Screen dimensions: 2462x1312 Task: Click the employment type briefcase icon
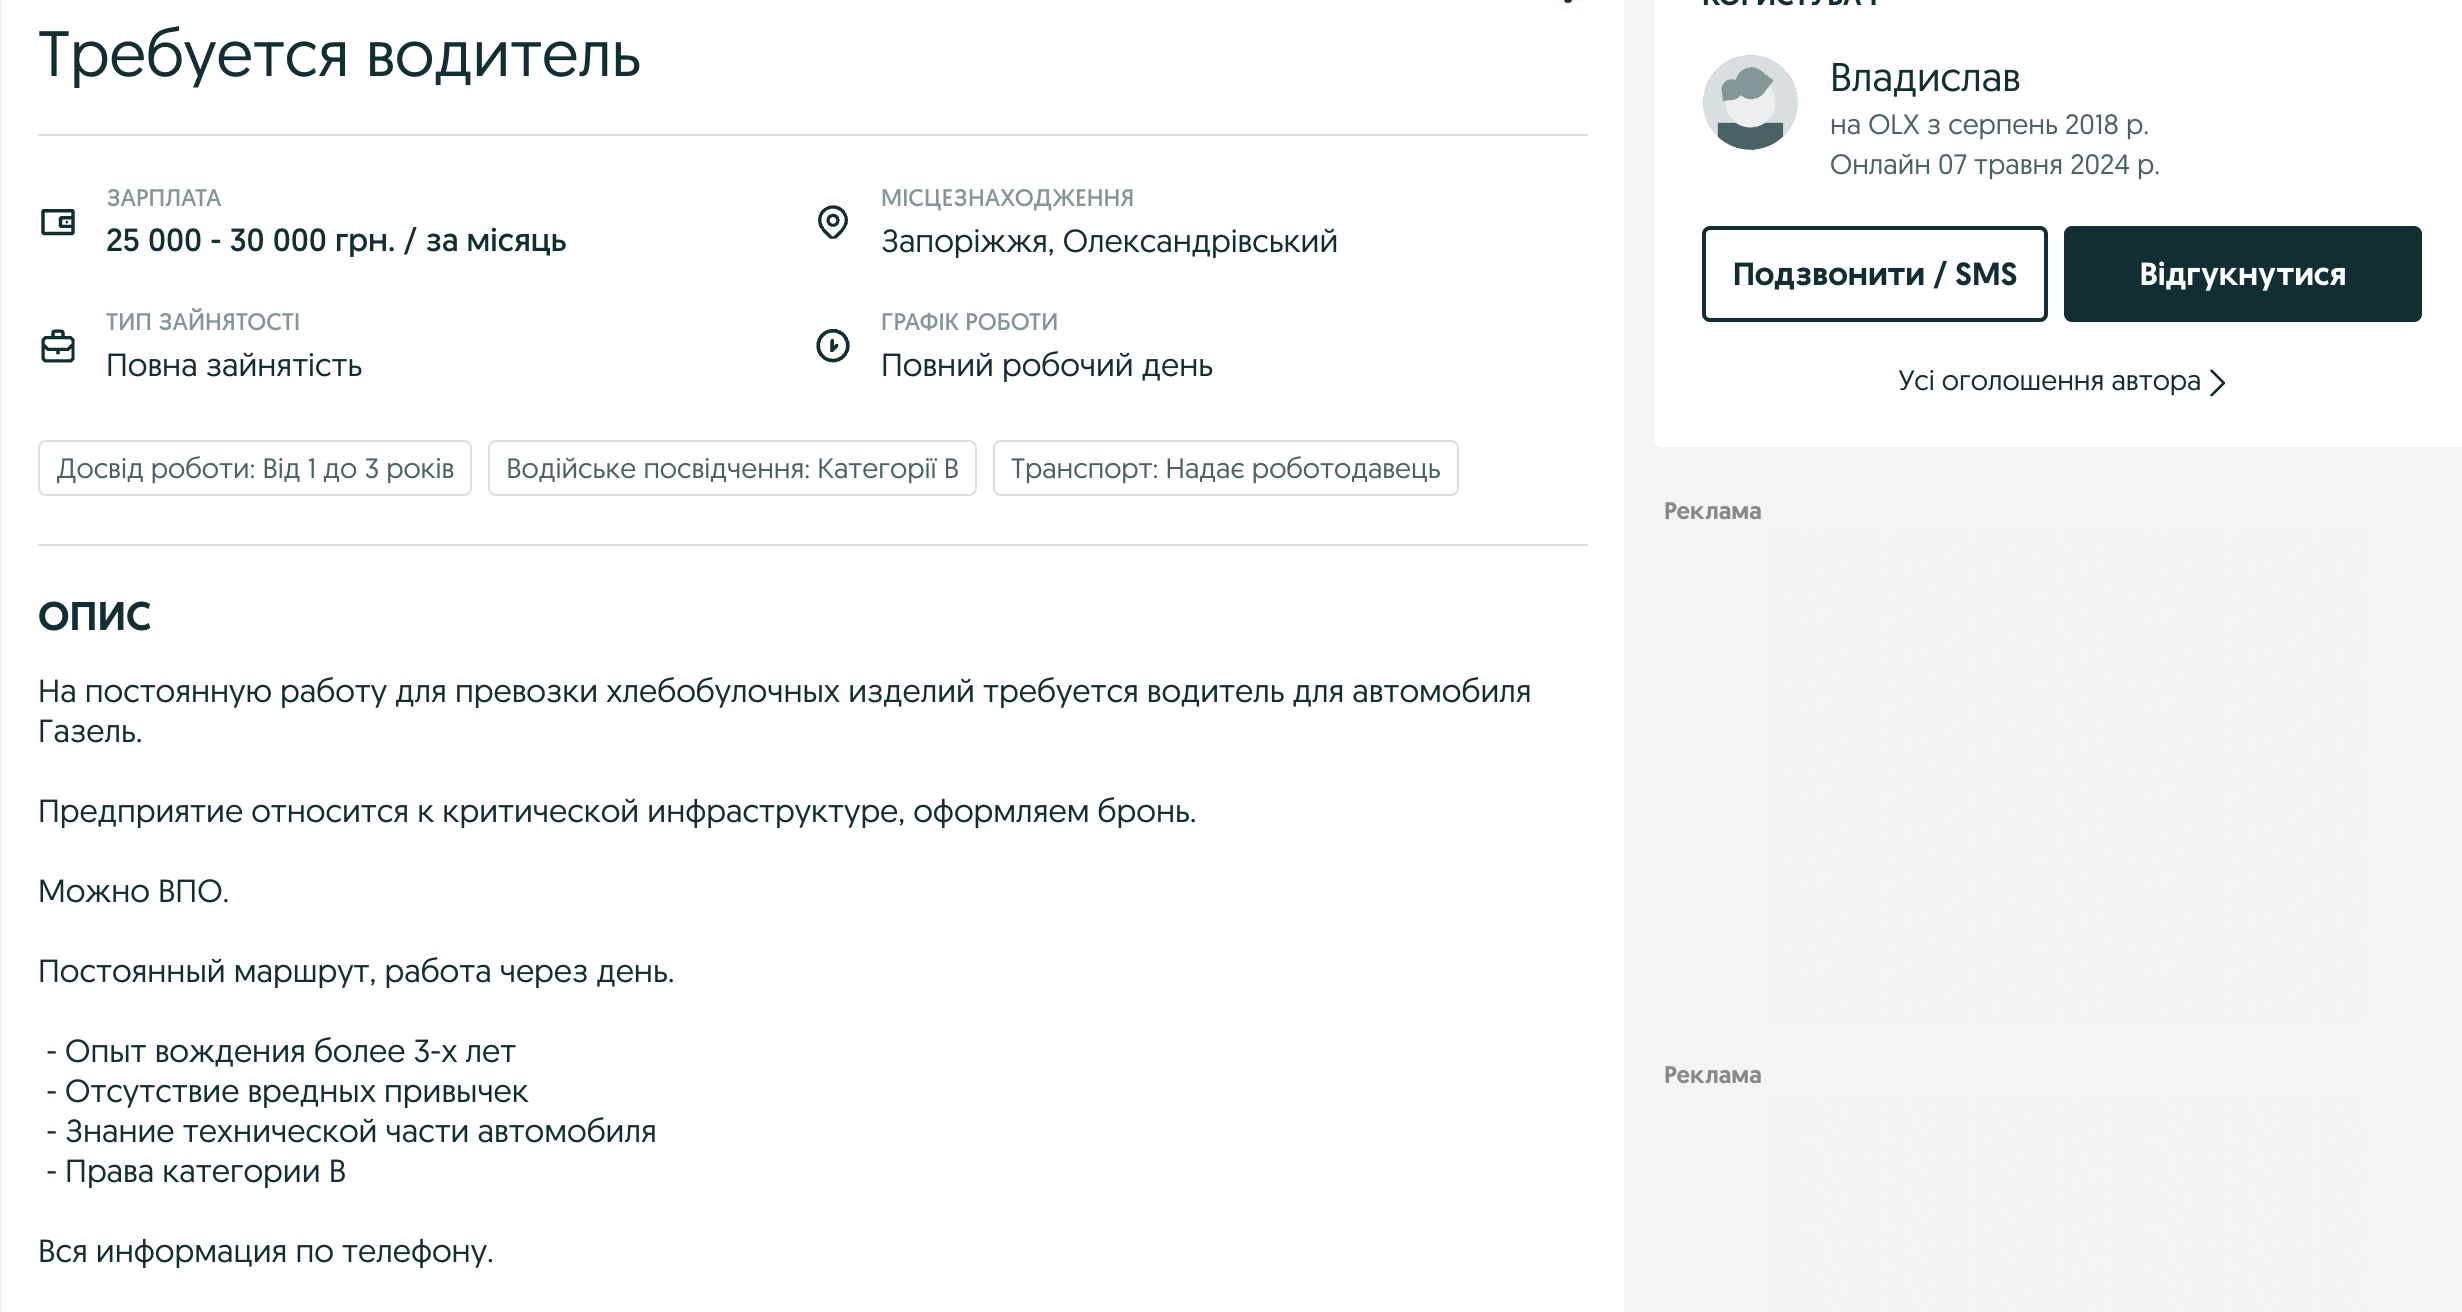click(58, 346)
